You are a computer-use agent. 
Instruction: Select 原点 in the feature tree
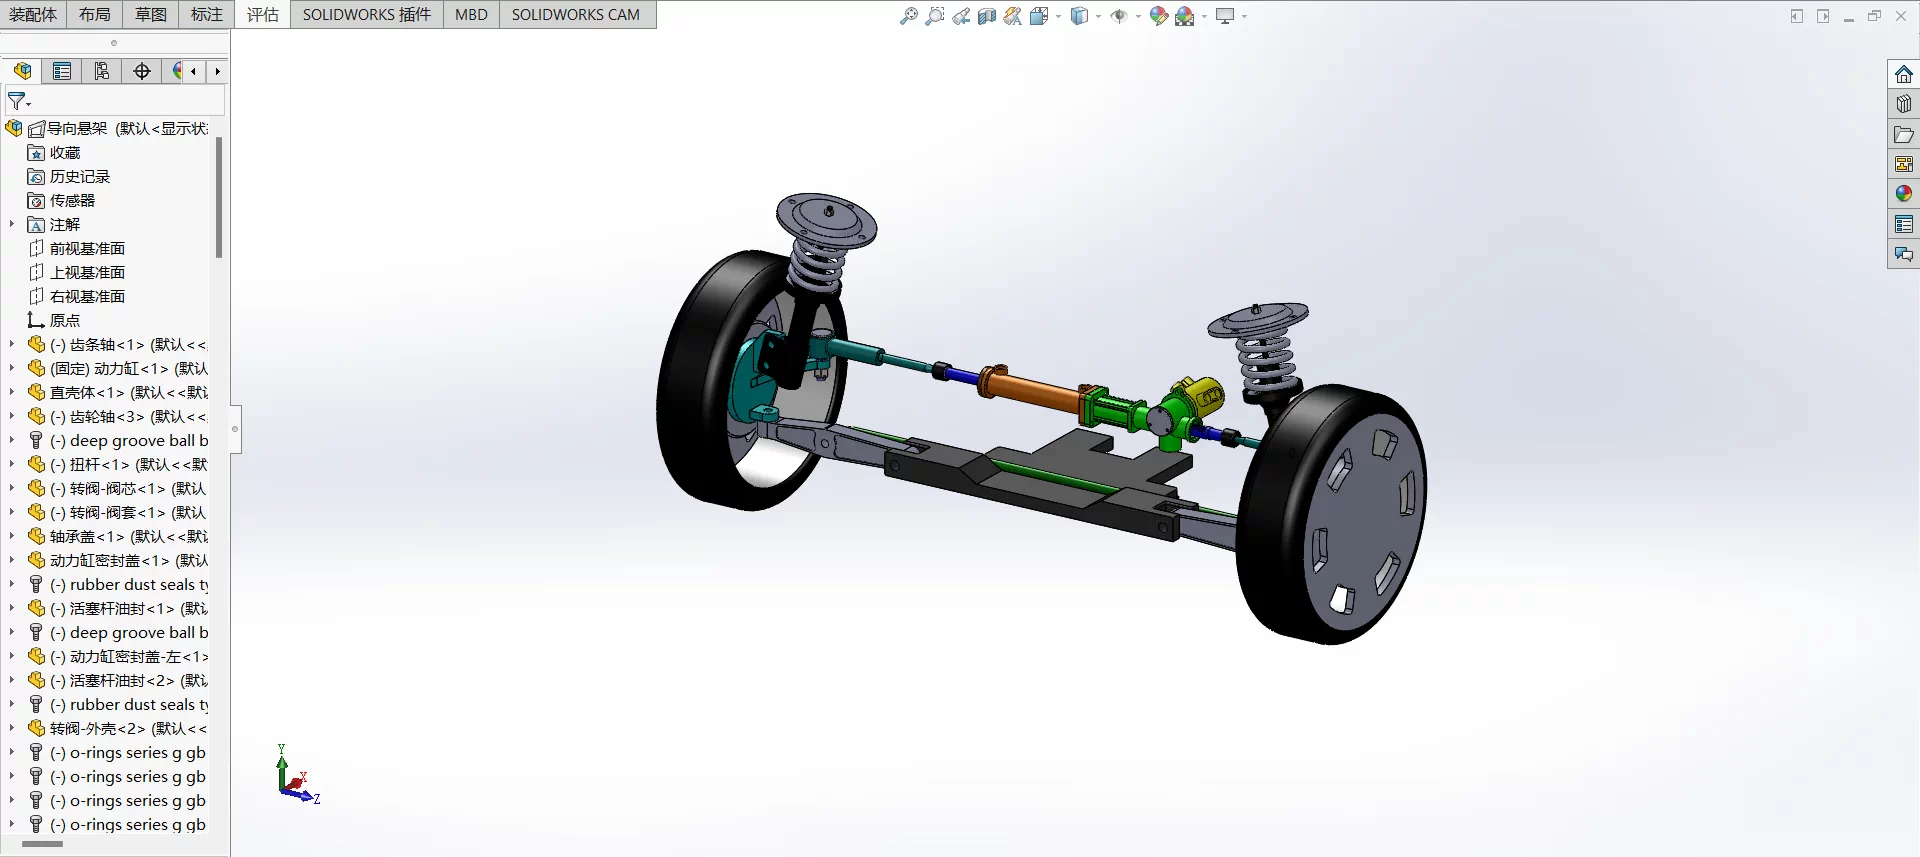[64, 320]
